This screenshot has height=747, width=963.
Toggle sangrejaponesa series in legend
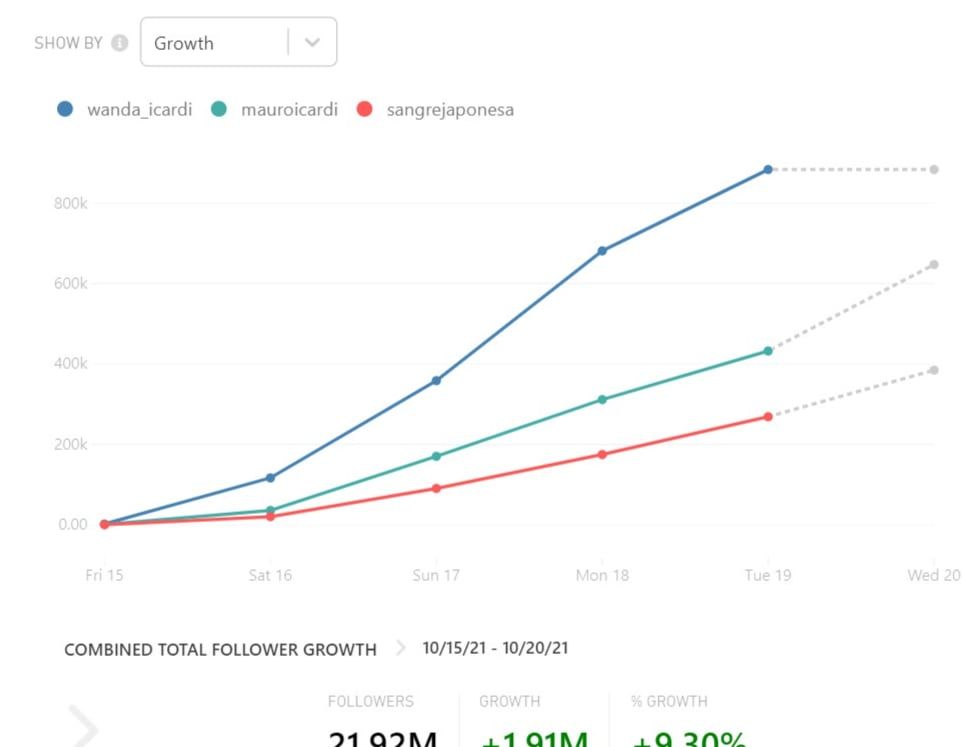click(x=449, y=110)
